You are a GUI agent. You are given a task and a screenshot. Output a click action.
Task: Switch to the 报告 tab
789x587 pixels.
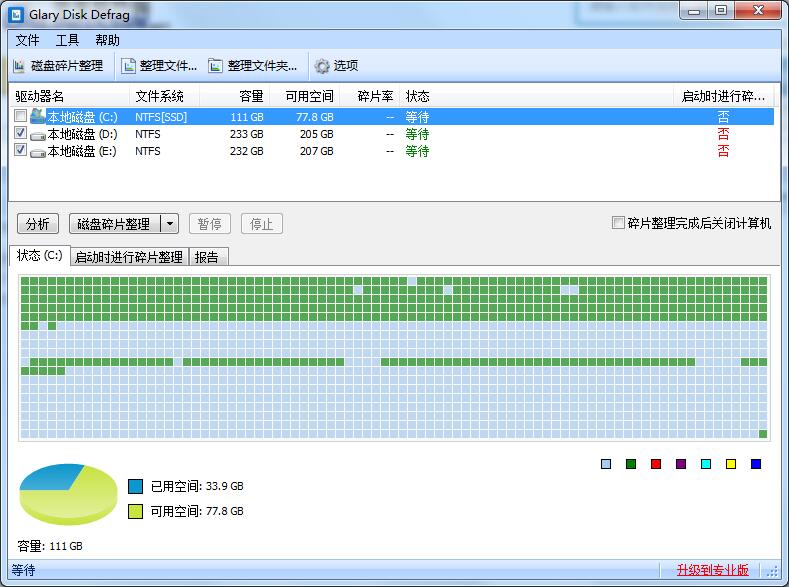point(207,257)
